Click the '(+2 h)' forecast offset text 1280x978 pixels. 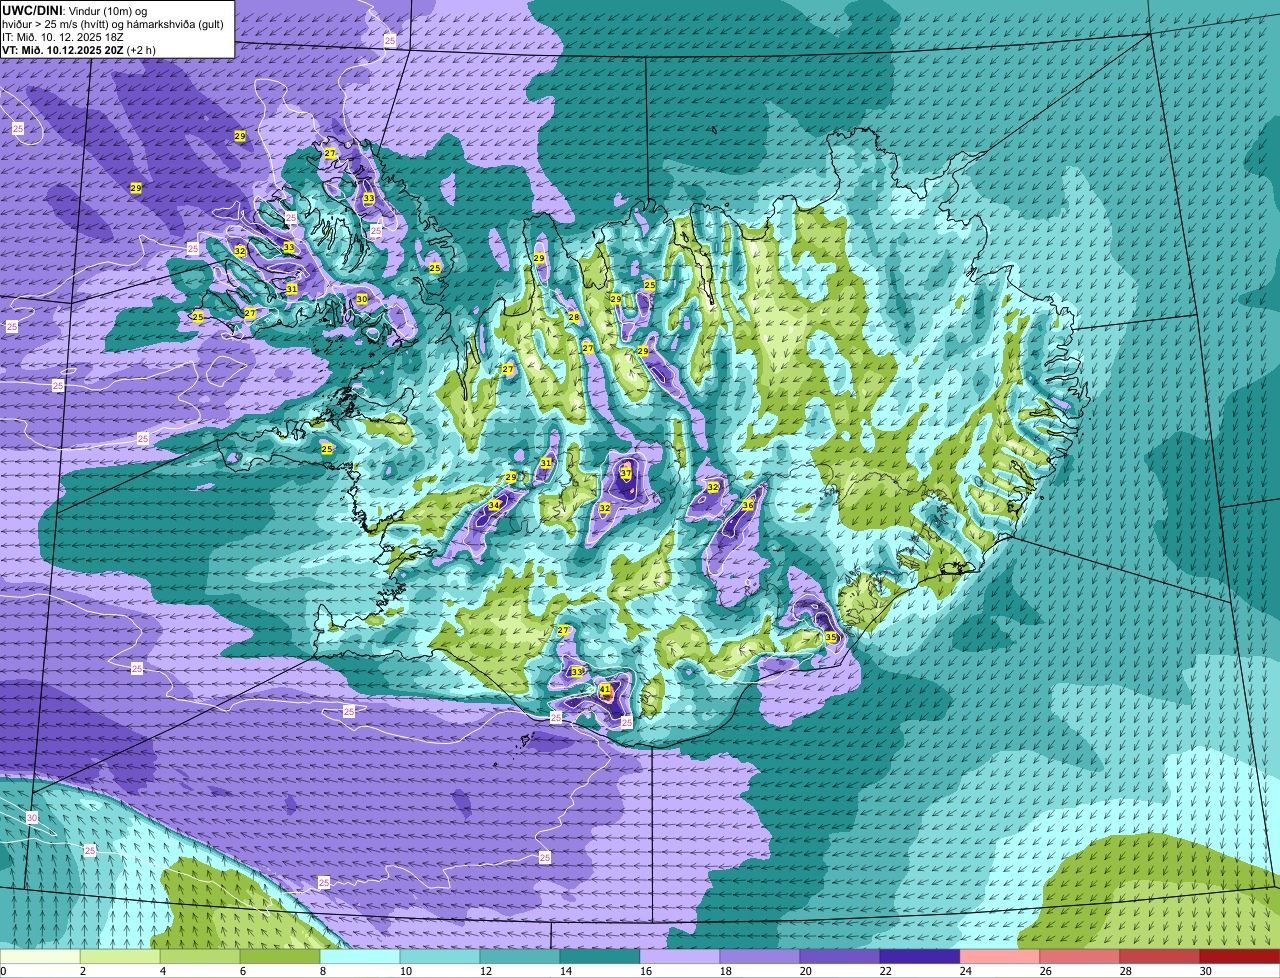pos(141,49)
